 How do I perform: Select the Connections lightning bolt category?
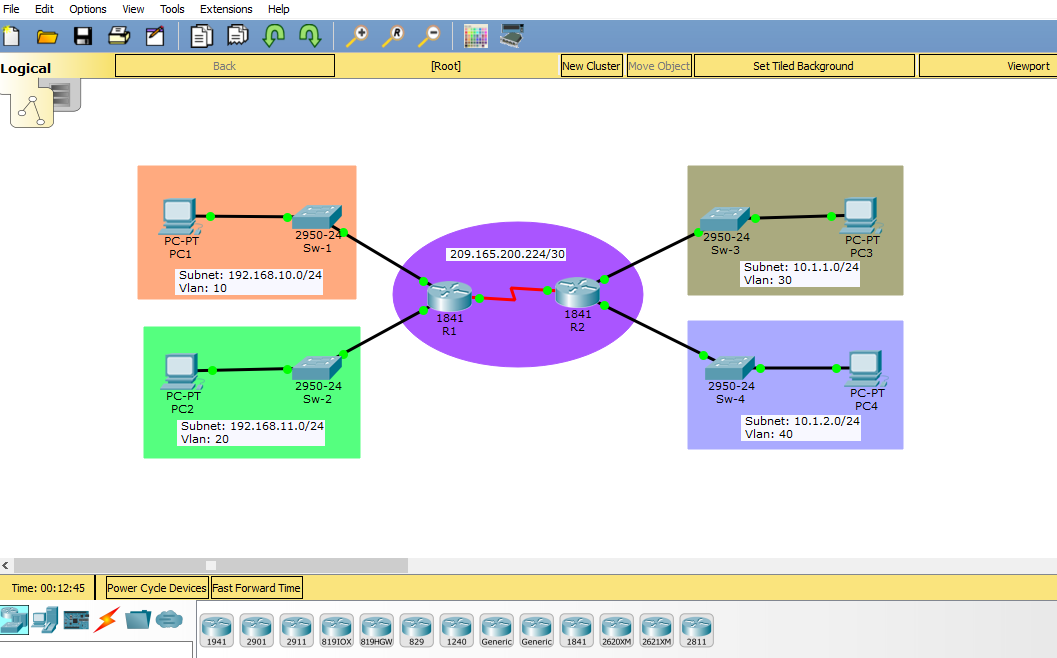(107, 620)
